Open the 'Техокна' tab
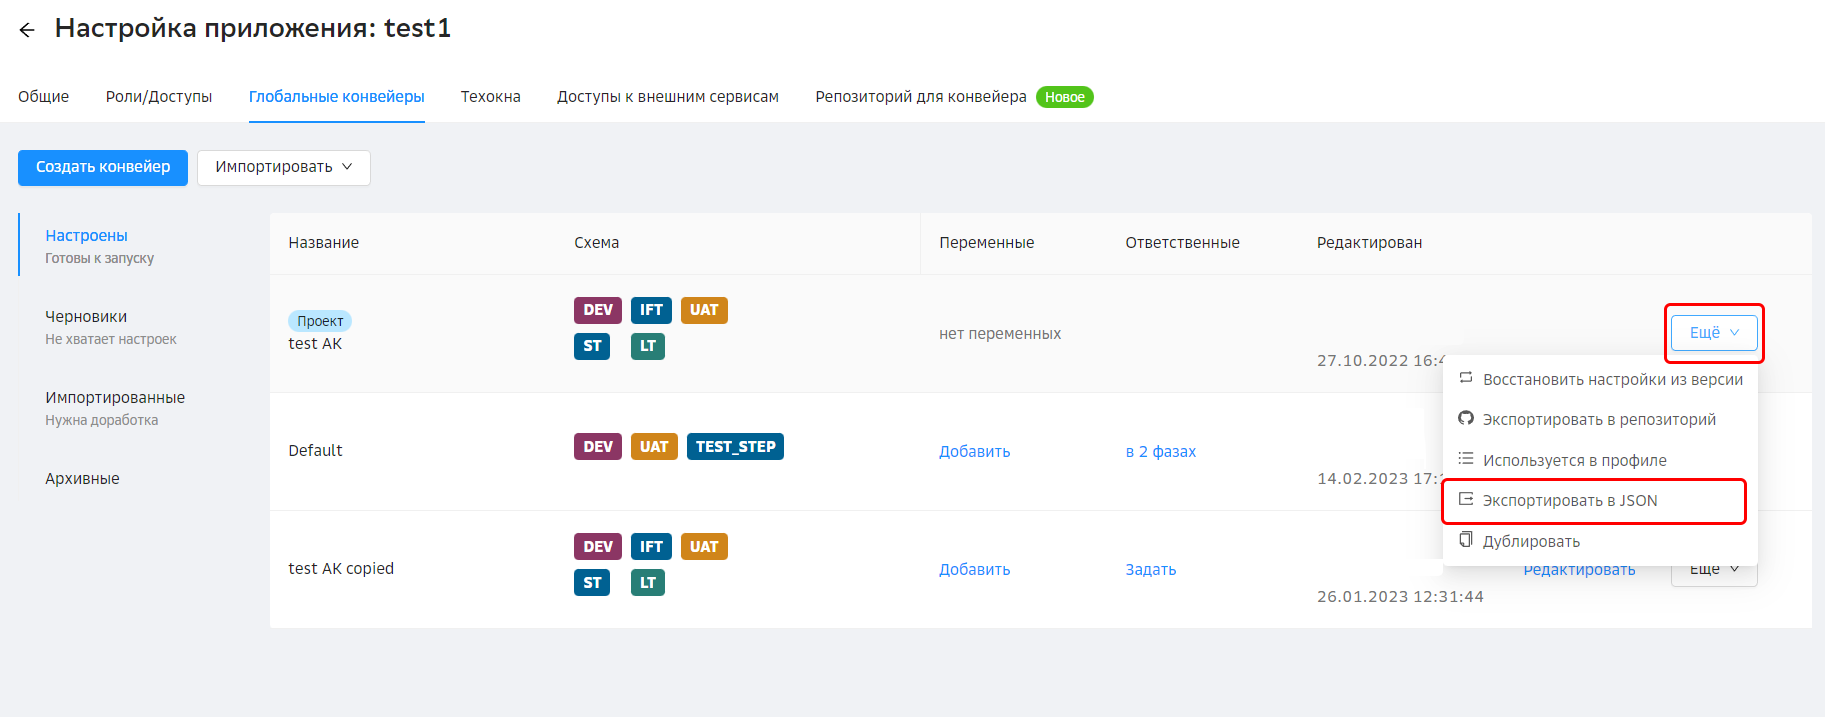1825x717 pixels. click(490, 97)
